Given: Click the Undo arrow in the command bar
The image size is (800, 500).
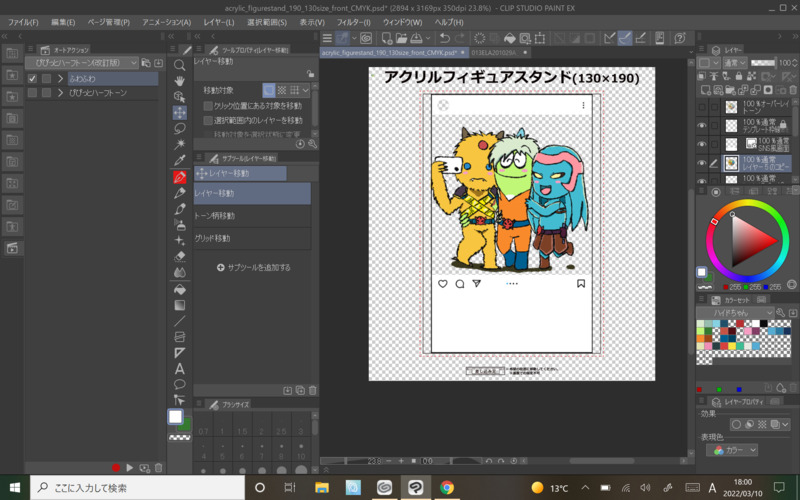Looking at the screenshot, I should [x=445, y=39].
